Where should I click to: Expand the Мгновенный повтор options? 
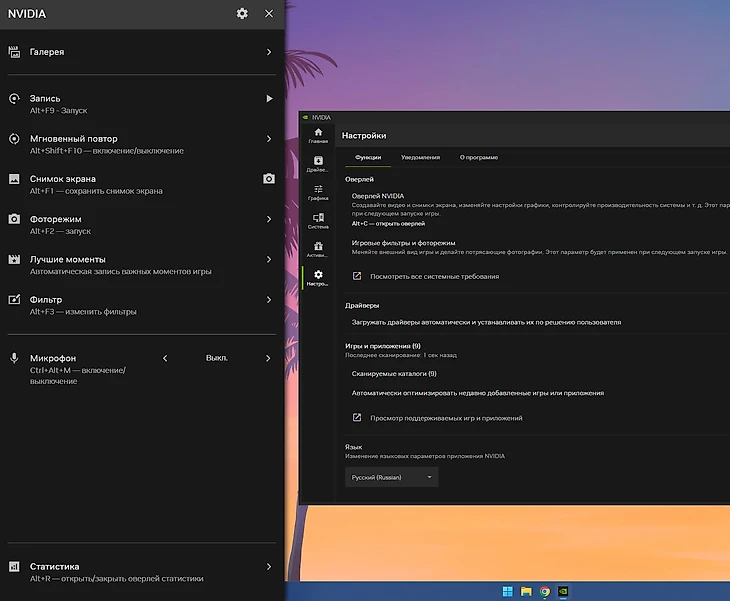[x=269, y=139]
